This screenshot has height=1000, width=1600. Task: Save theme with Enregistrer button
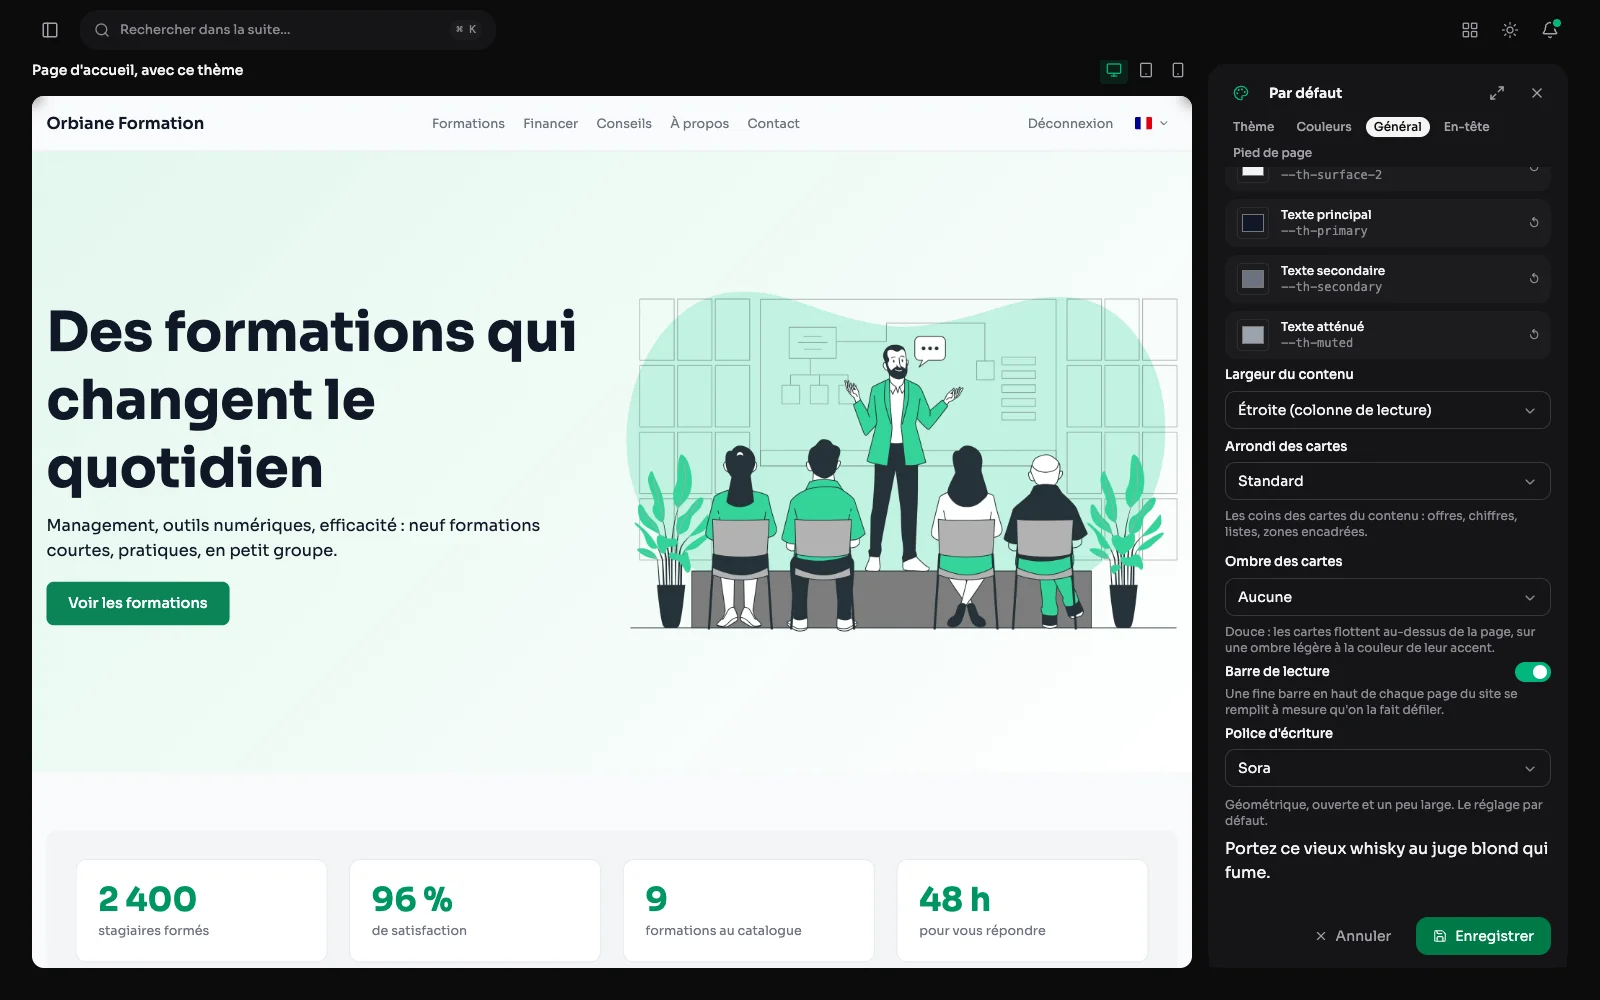coord(1483,936)
